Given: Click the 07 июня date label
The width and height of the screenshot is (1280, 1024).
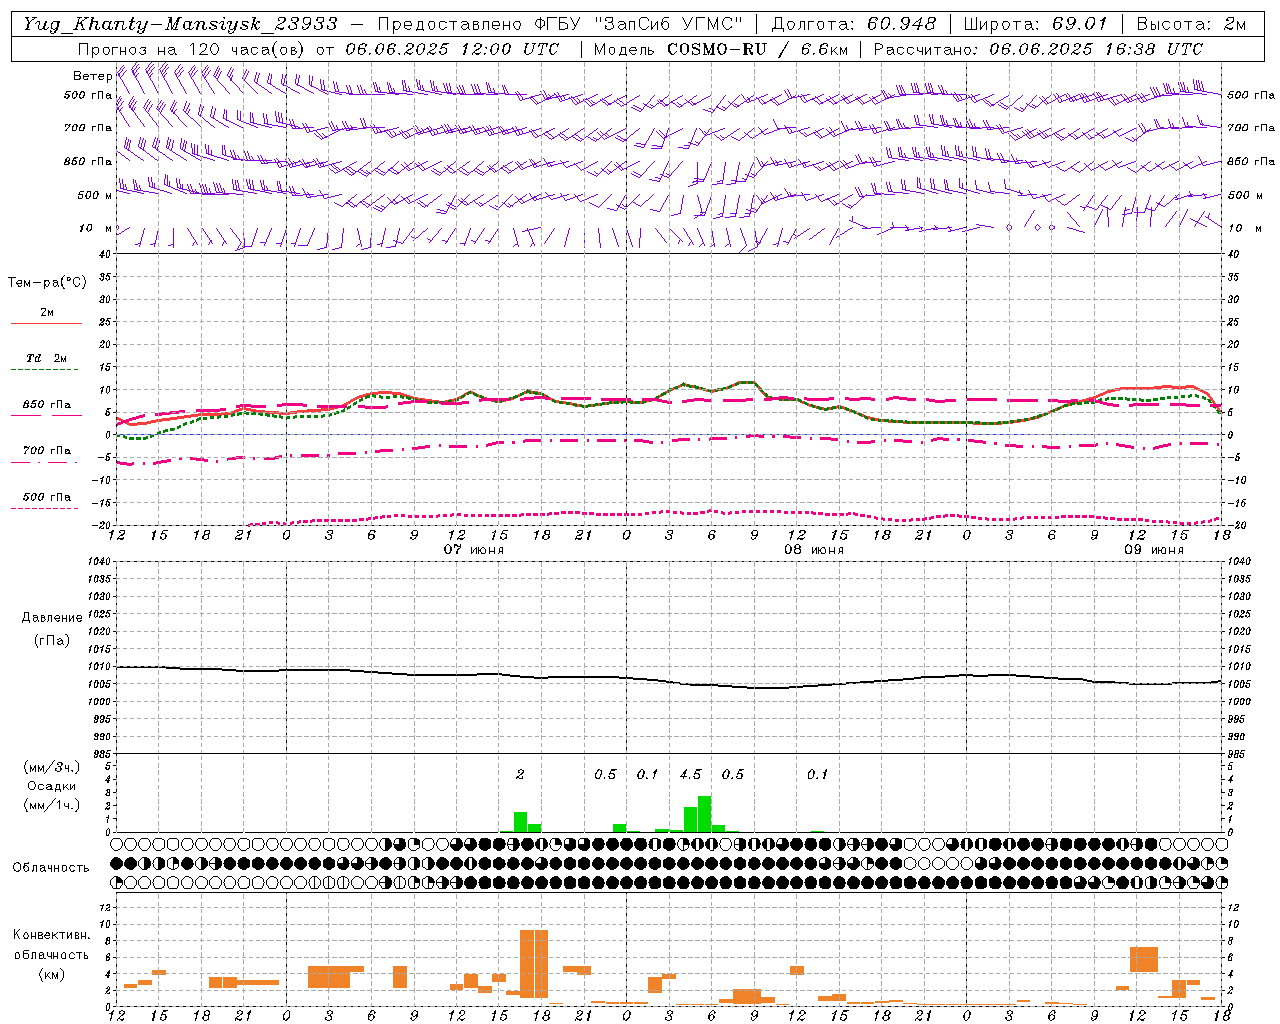Looking at the screenshot, I should coord(474,550).
